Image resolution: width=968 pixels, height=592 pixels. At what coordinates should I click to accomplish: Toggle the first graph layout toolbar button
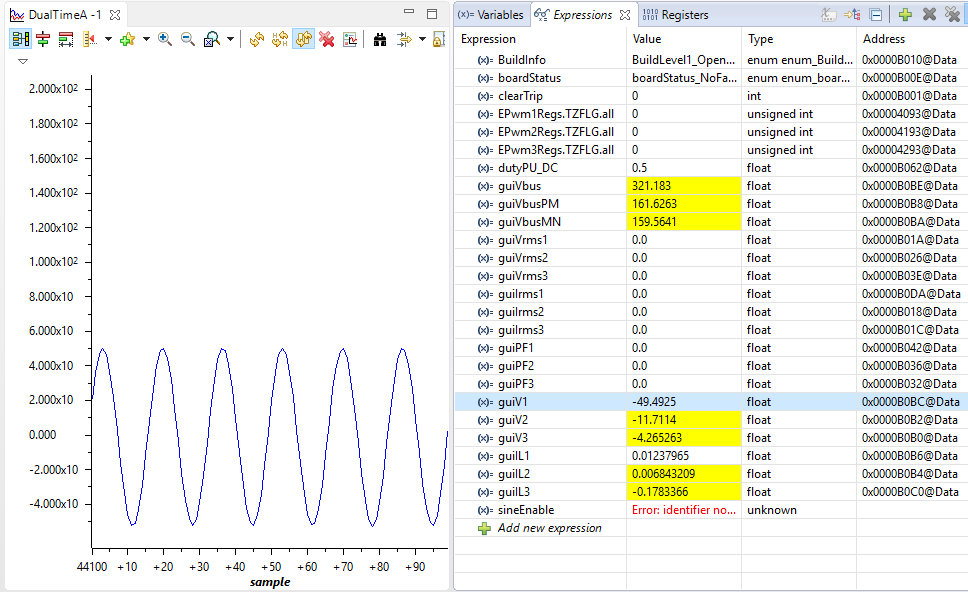(x=21, y=39)
